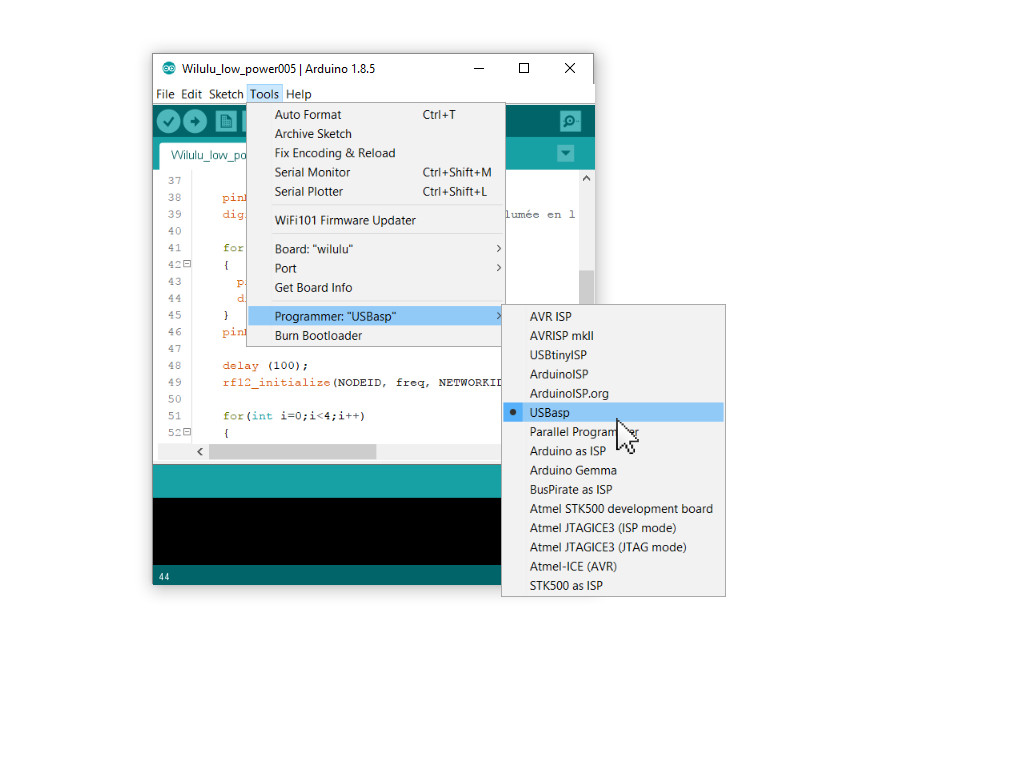
Task: Select BusPirate as ISP programmer
Action: pyautogui.click(x=613, y=490)
